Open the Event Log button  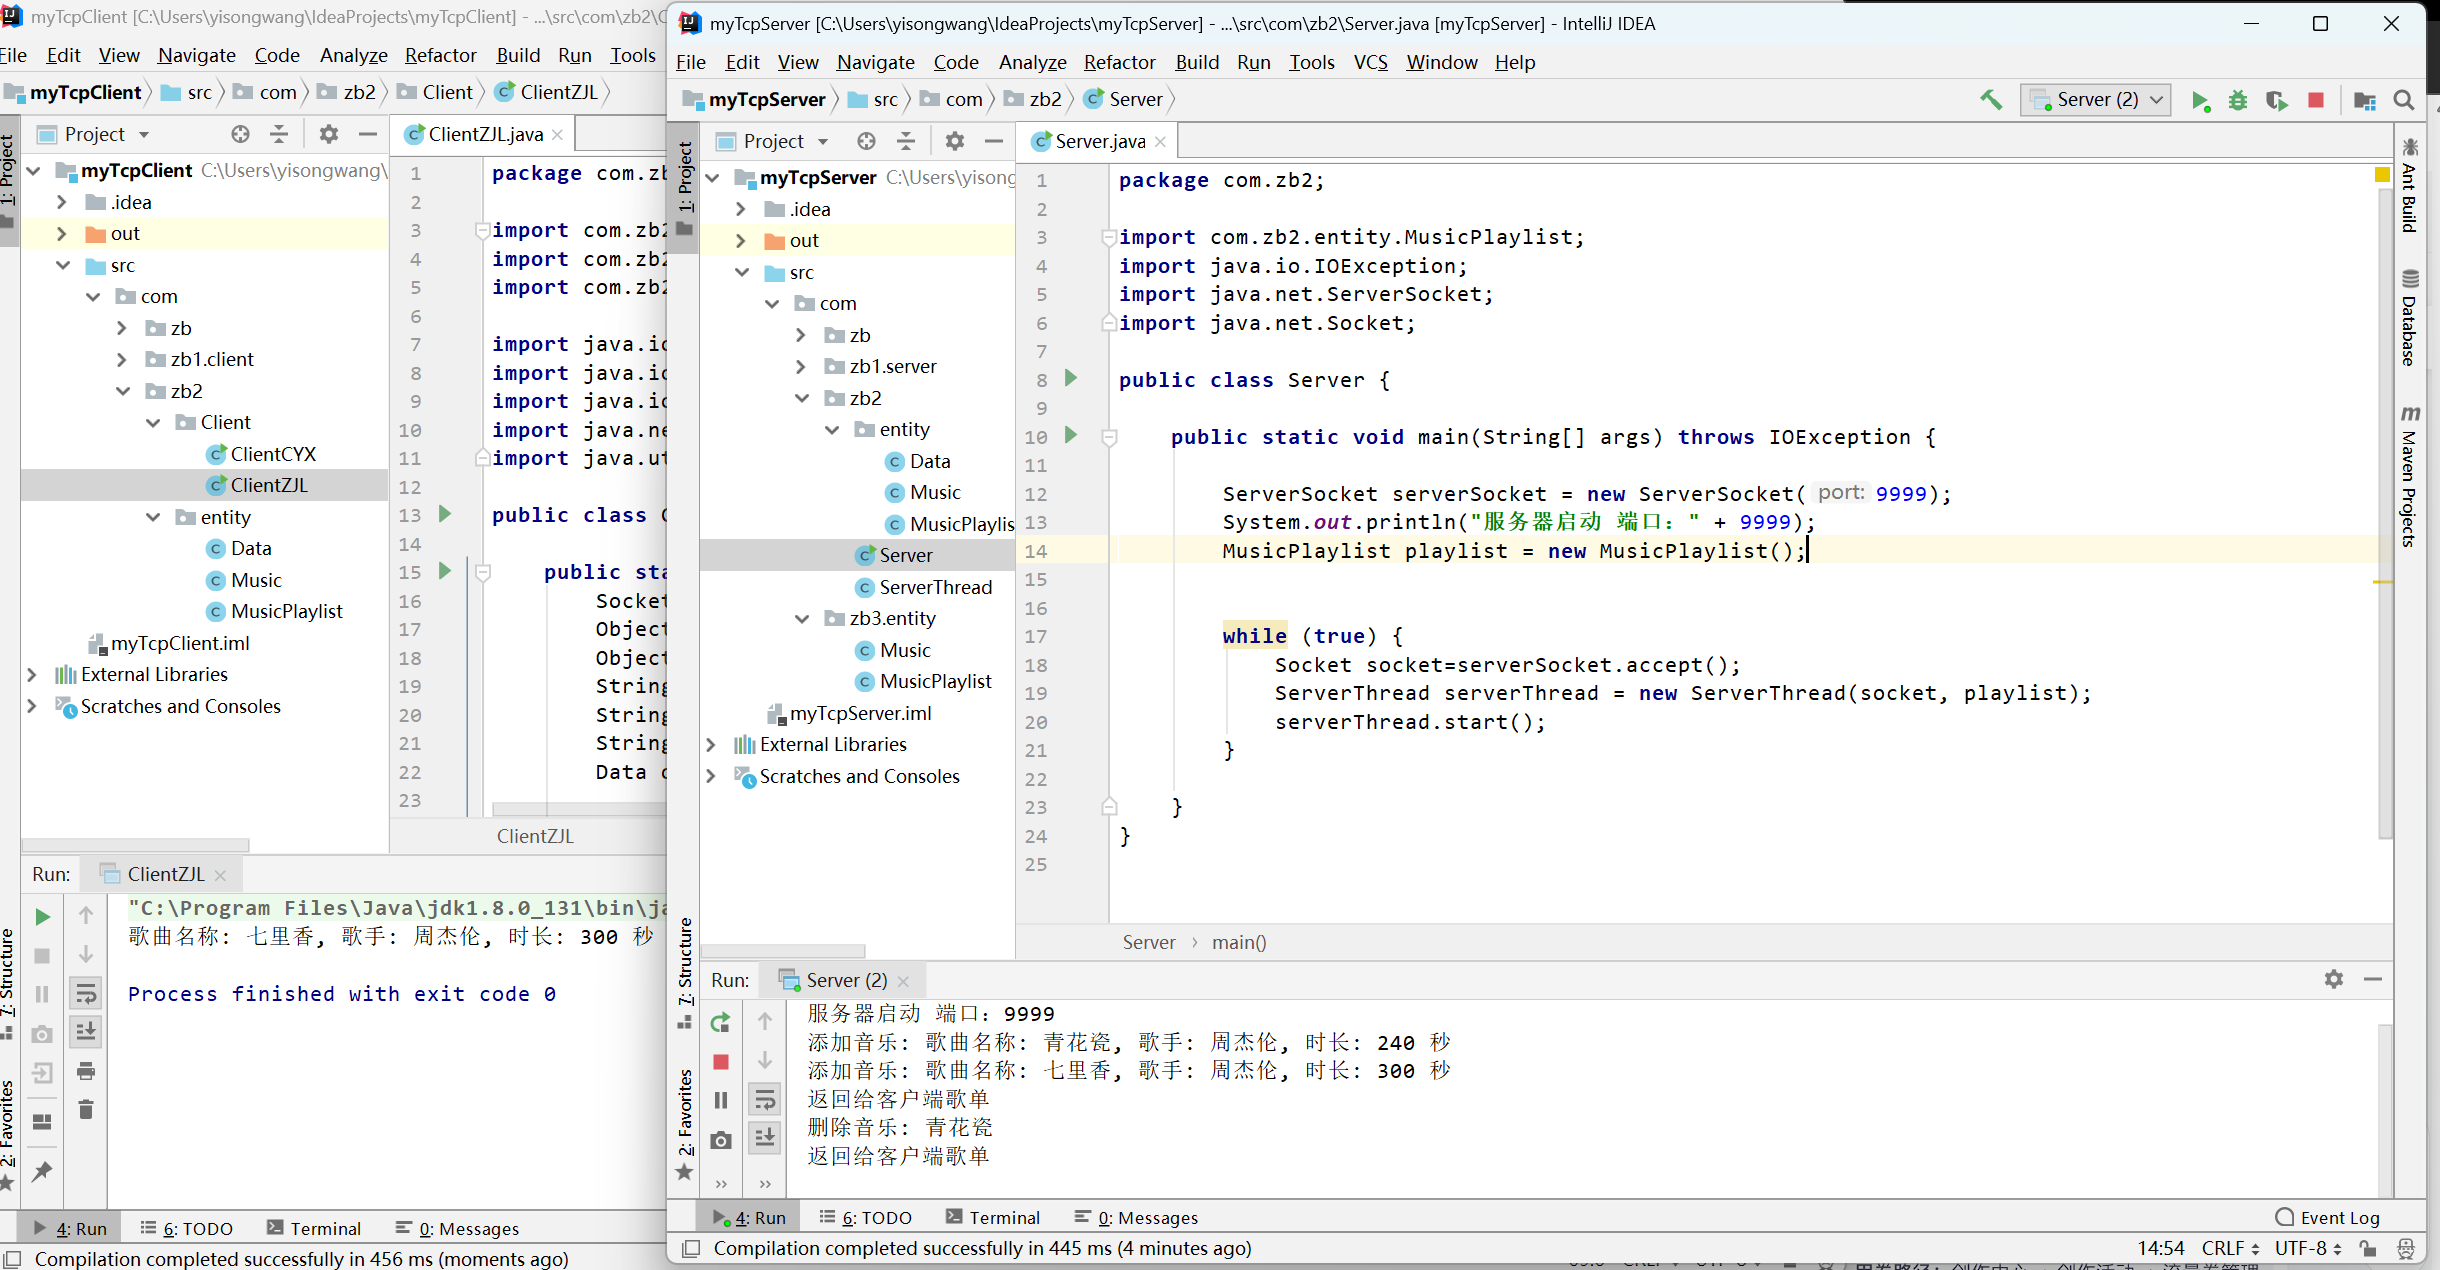click(x=2327, y=1217)
